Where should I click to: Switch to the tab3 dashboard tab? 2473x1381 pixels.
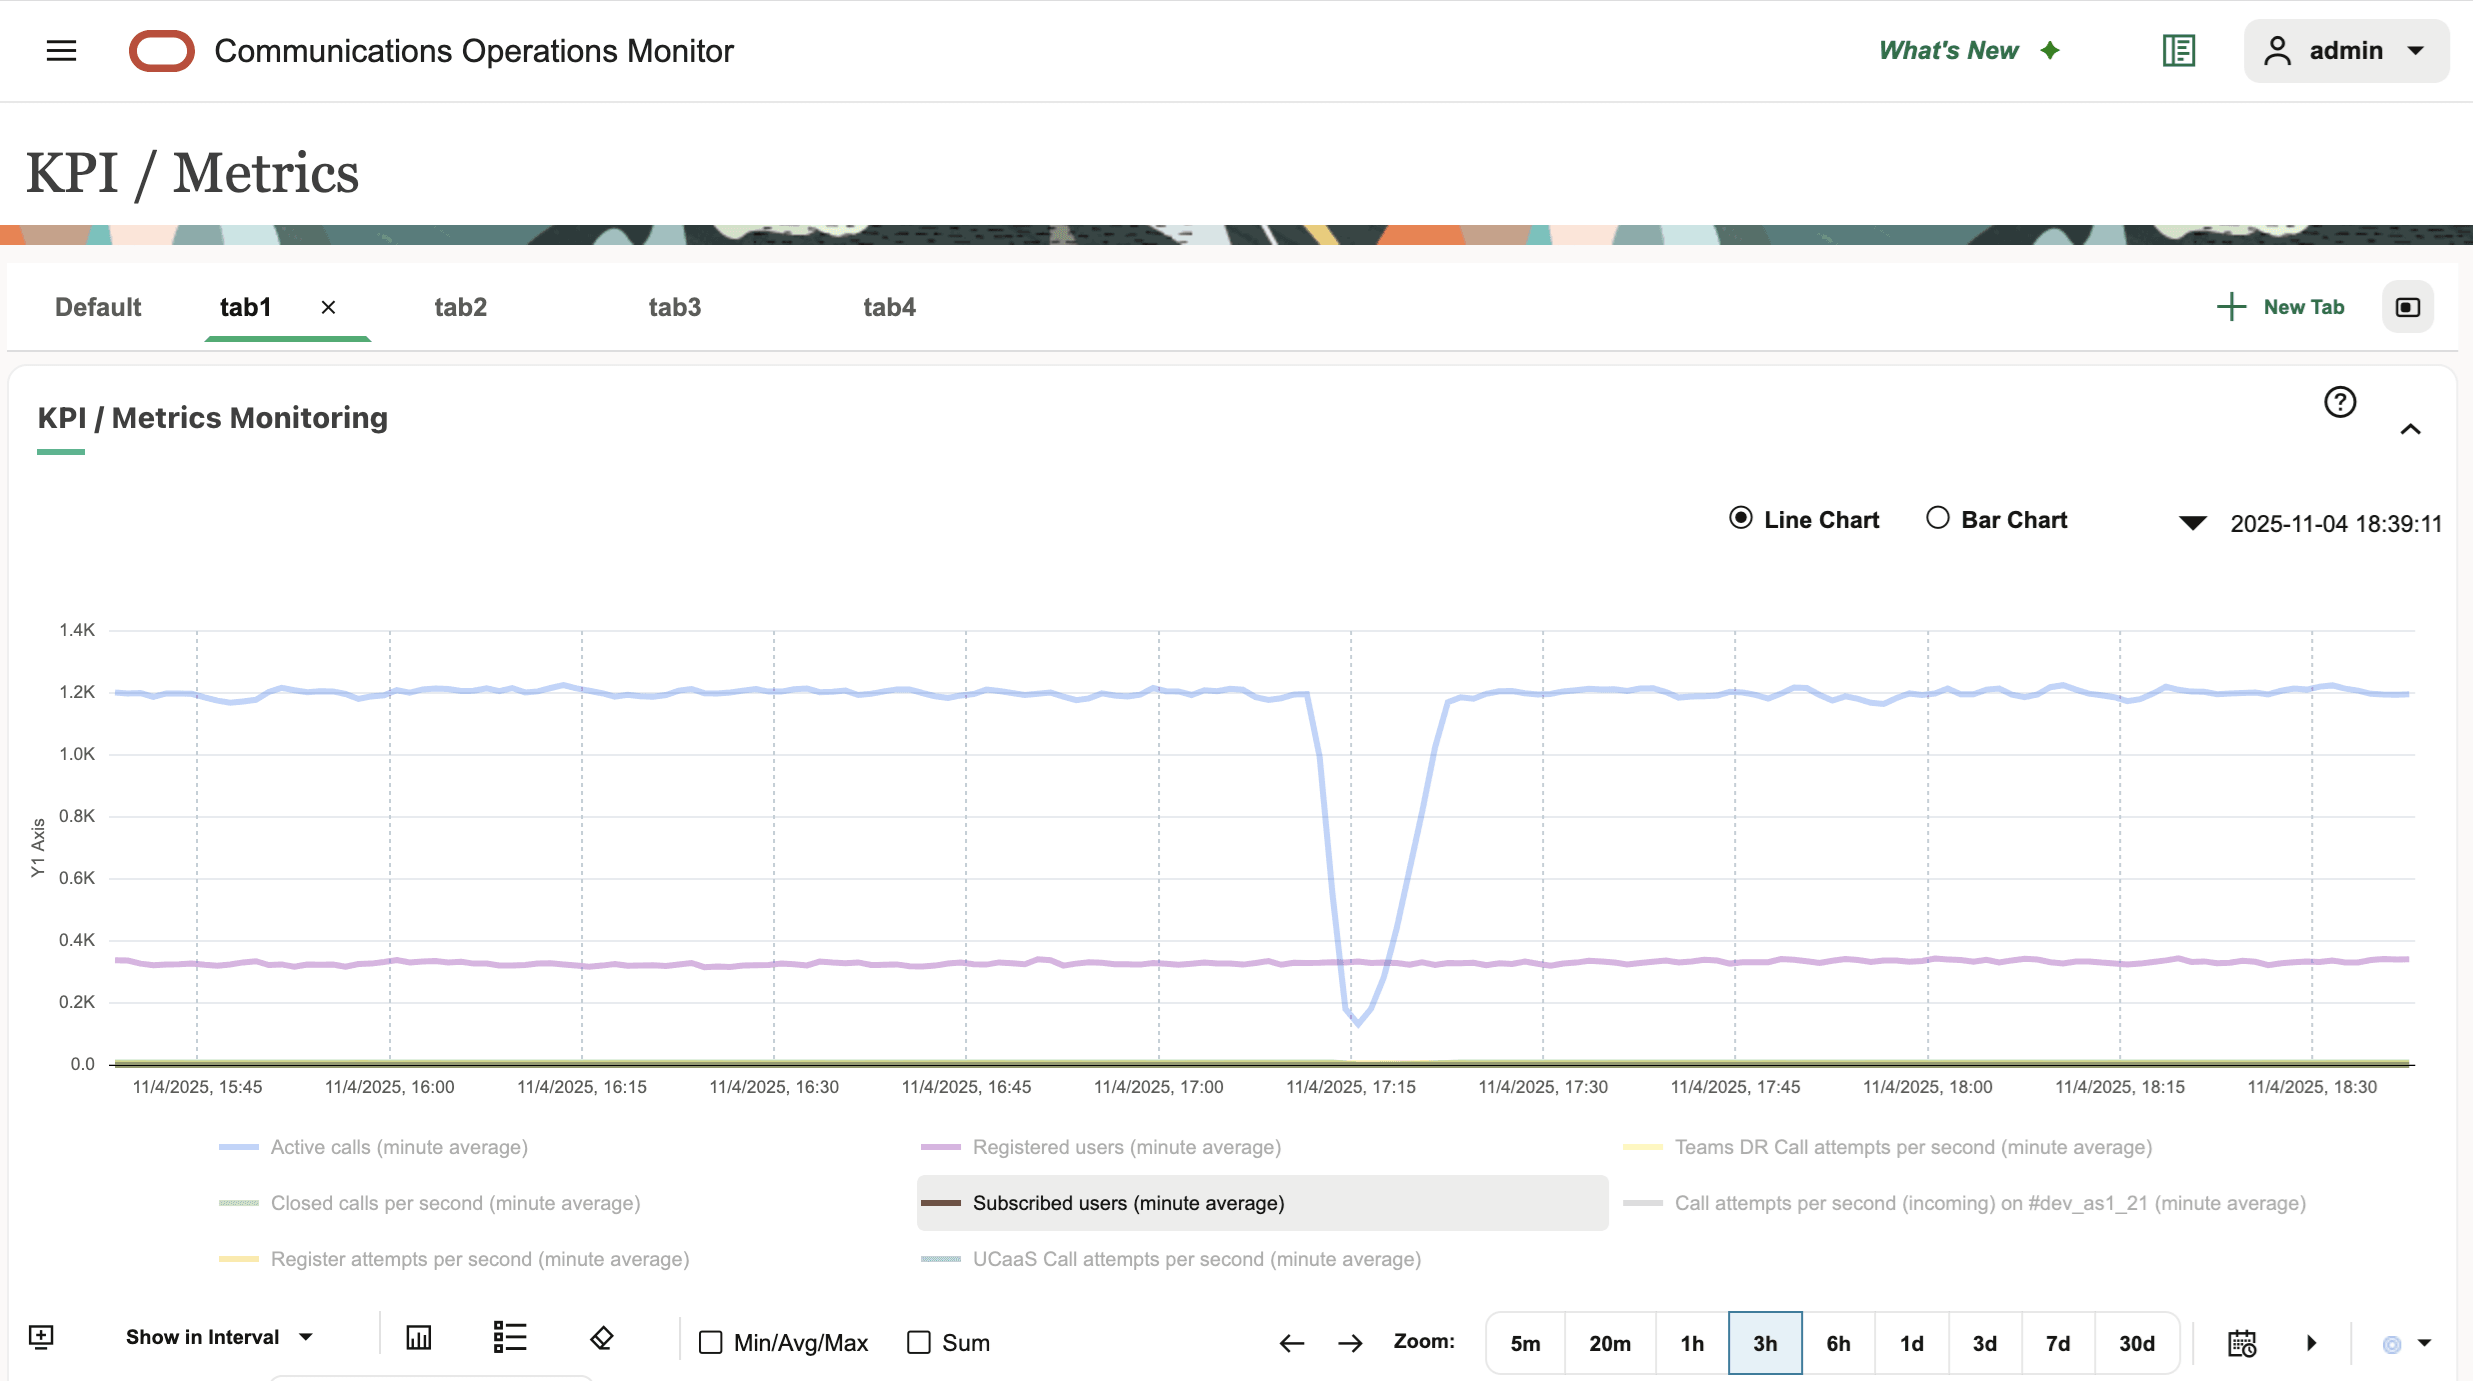point(674,307)
